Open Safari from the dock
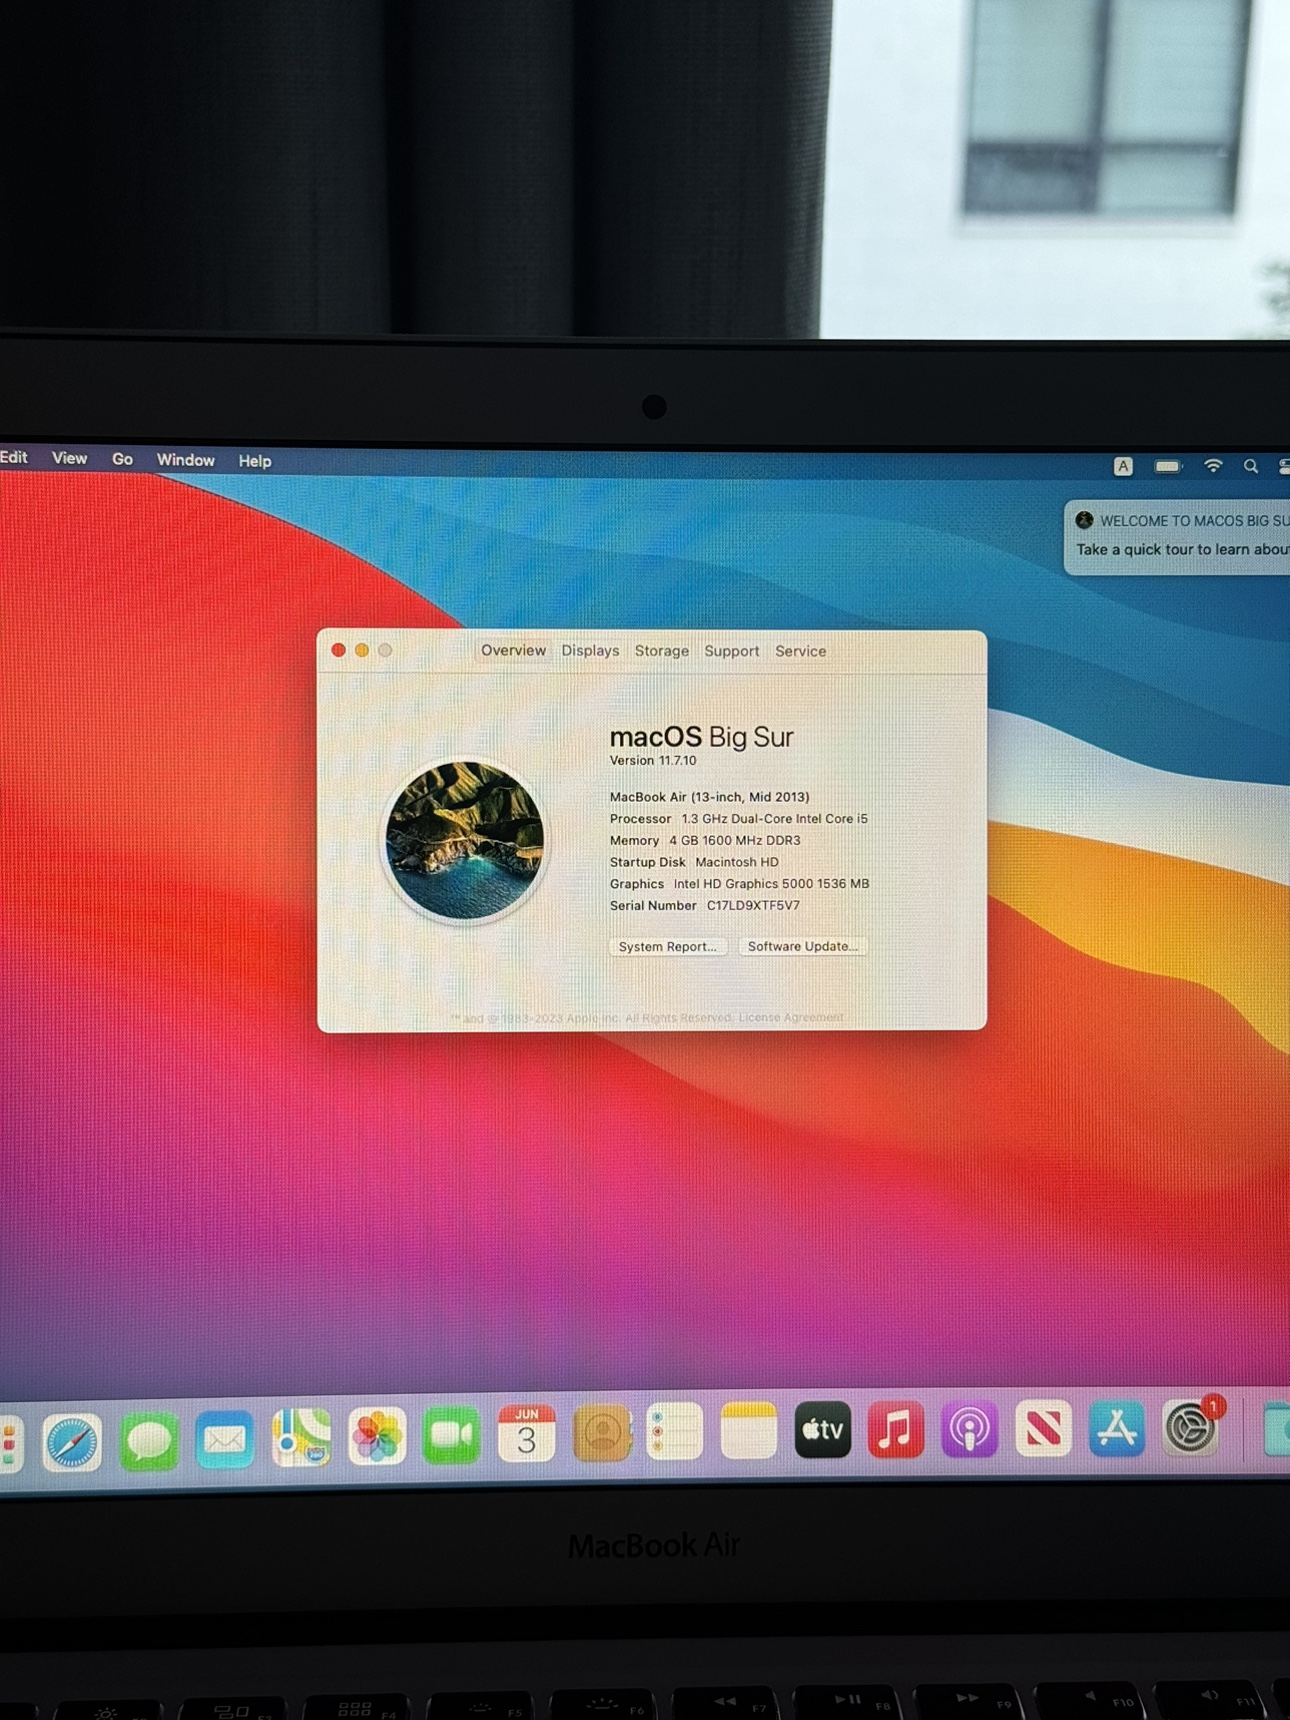The height and width of the screenshot is (1720, 1290). 72,1442
